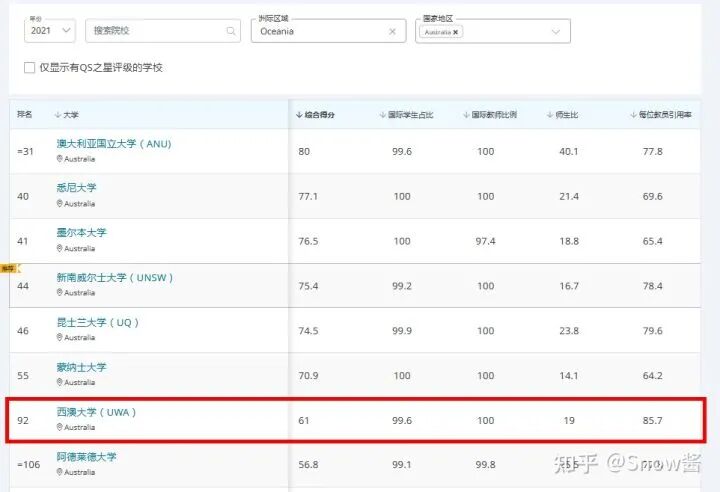The width and height of the screenshot is (720, 492).
Task: Click rank 92 in UWA row
Action: (23, 420)
